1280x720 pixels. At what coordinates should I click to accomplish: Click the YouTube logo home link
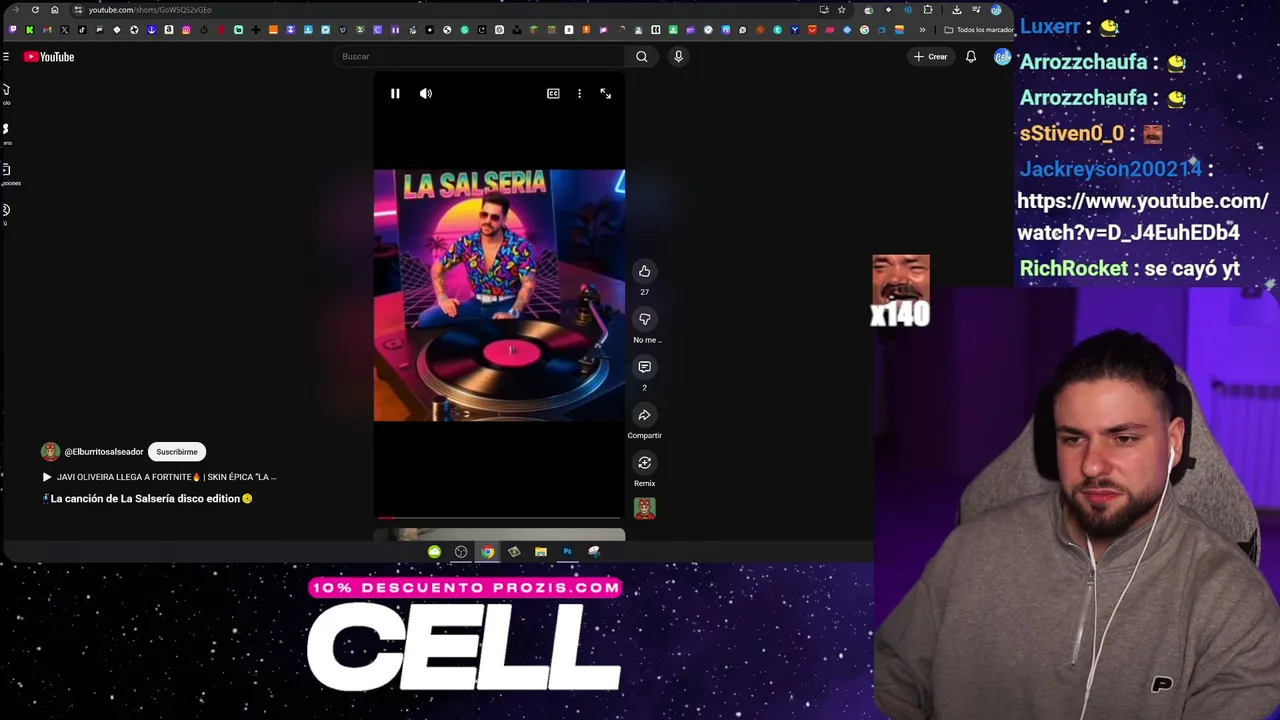point(49,57)
